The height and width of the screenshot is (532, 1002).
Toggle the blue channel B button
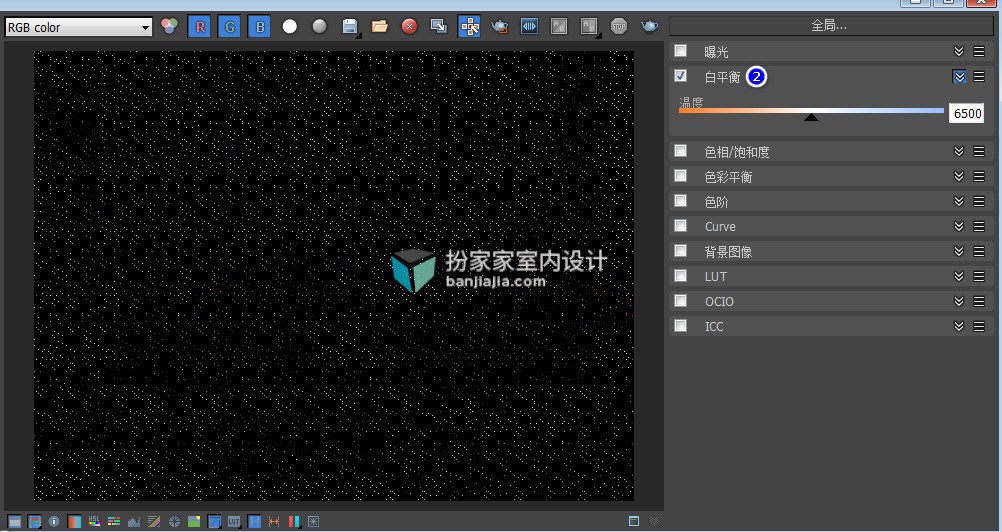pos(259,27)
